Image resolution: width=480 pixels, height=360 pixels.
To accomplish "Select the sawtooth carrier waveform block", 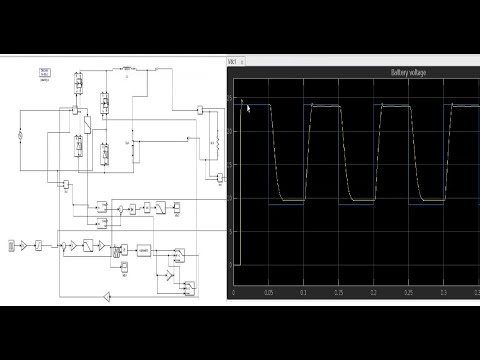I will 116,251.
